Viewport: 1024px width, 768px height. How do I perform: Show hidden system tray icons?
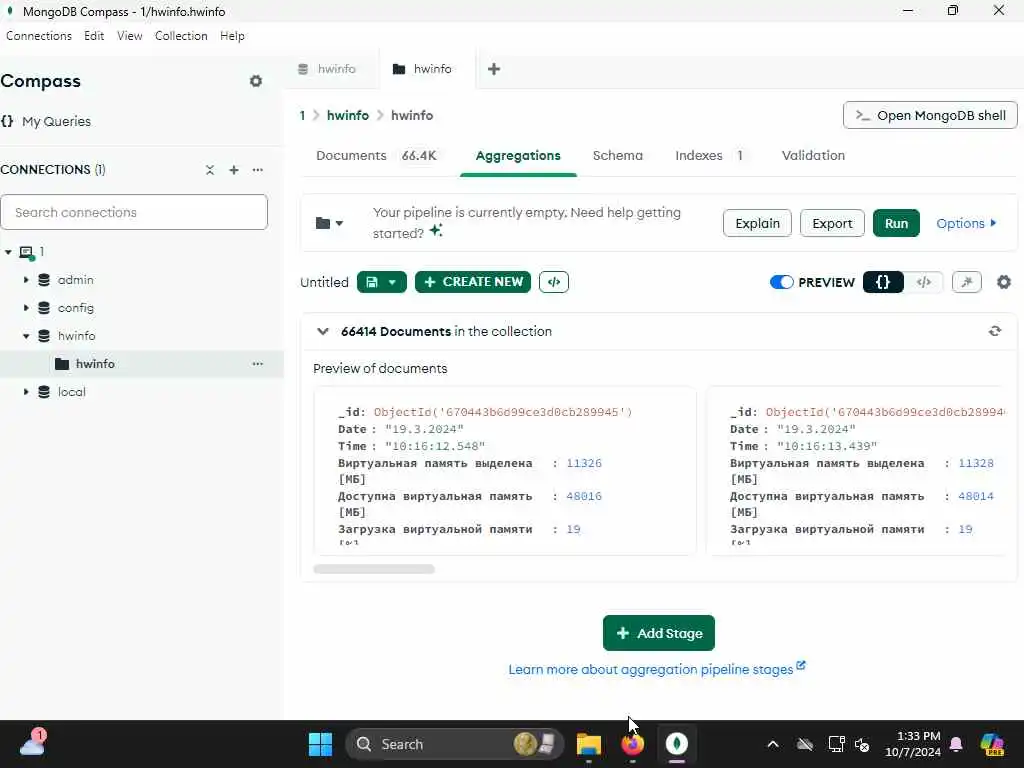pyautogui.click(x=773, y=744)
